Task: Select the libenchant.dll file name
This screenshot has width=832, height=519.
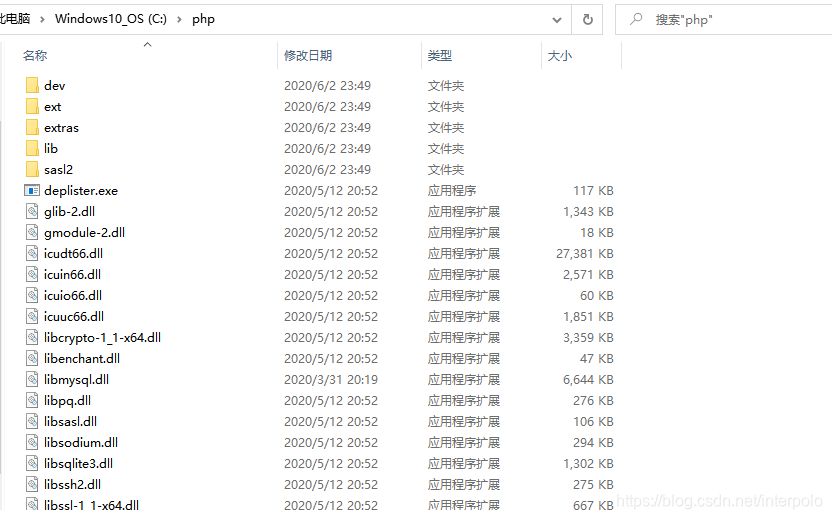Action: pyautogui.click(x=82, y=359)
